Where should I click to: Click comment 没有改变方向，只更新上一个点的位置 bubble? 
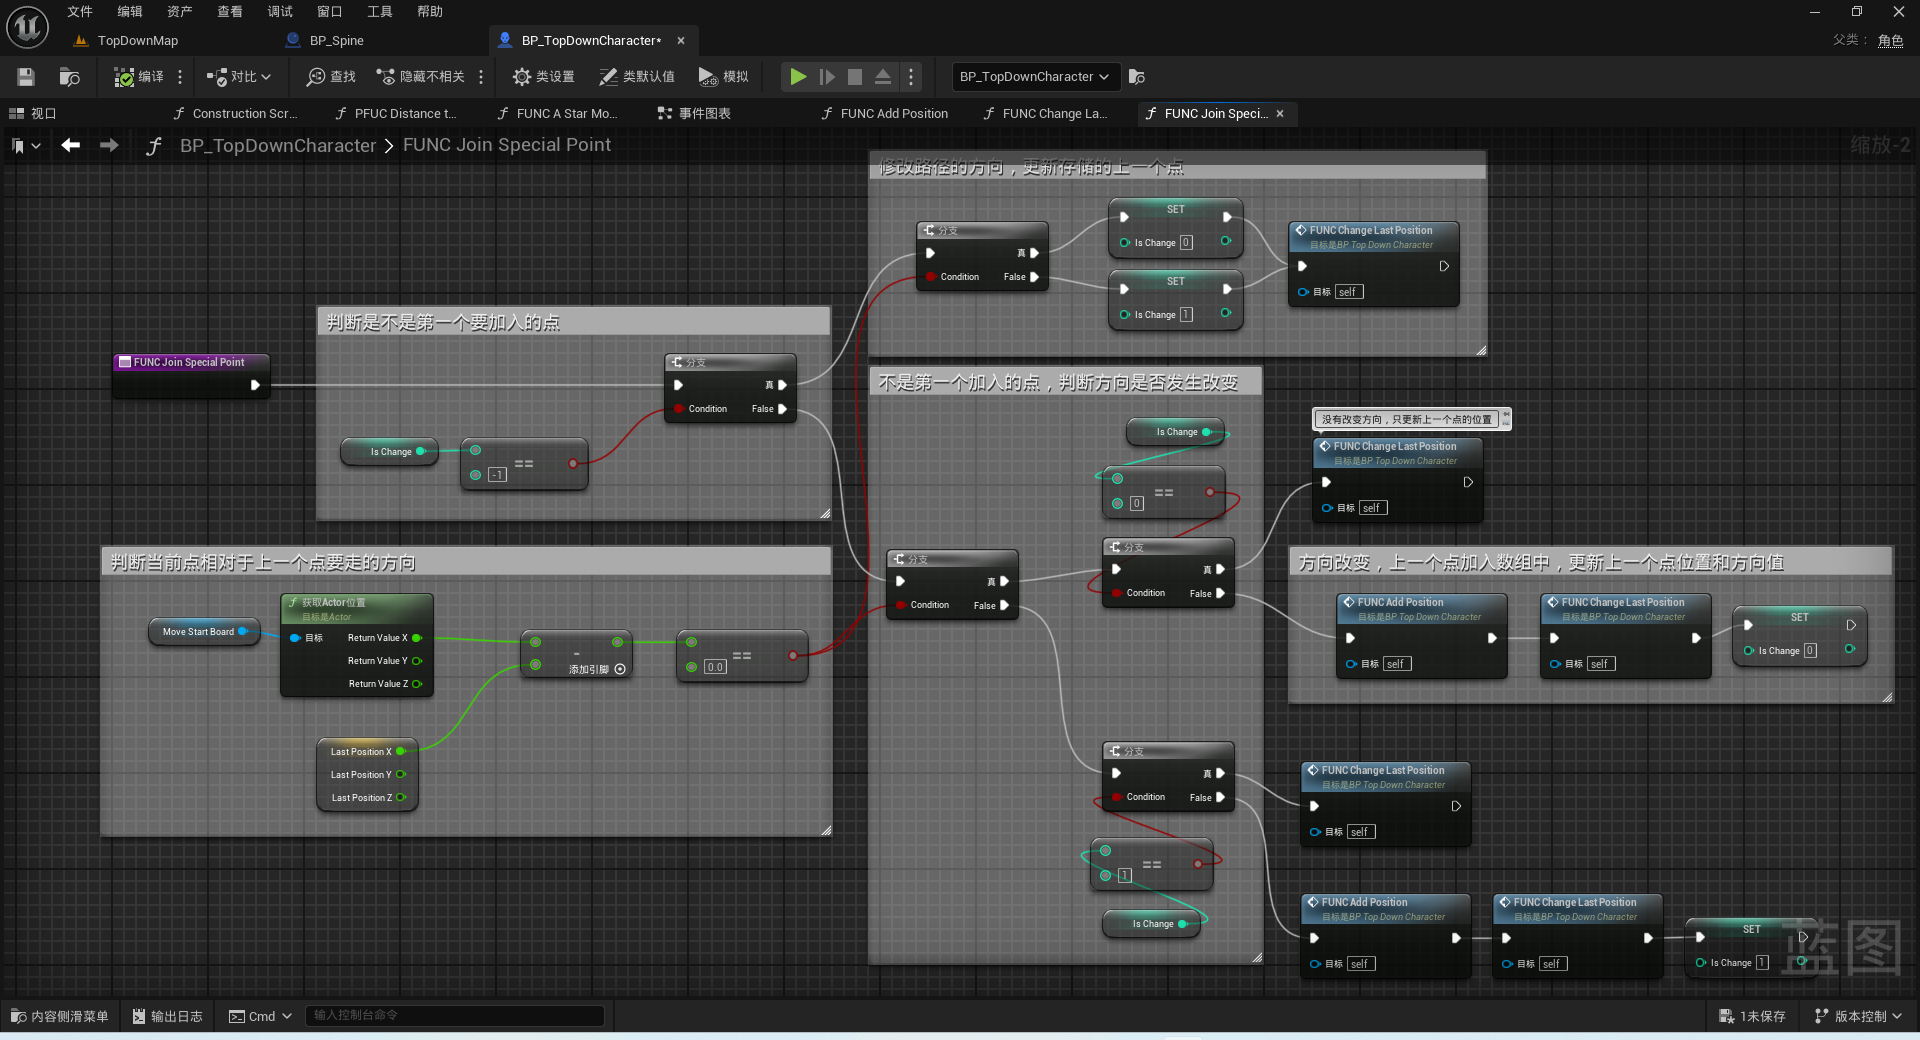click(x=1406, y=419)
